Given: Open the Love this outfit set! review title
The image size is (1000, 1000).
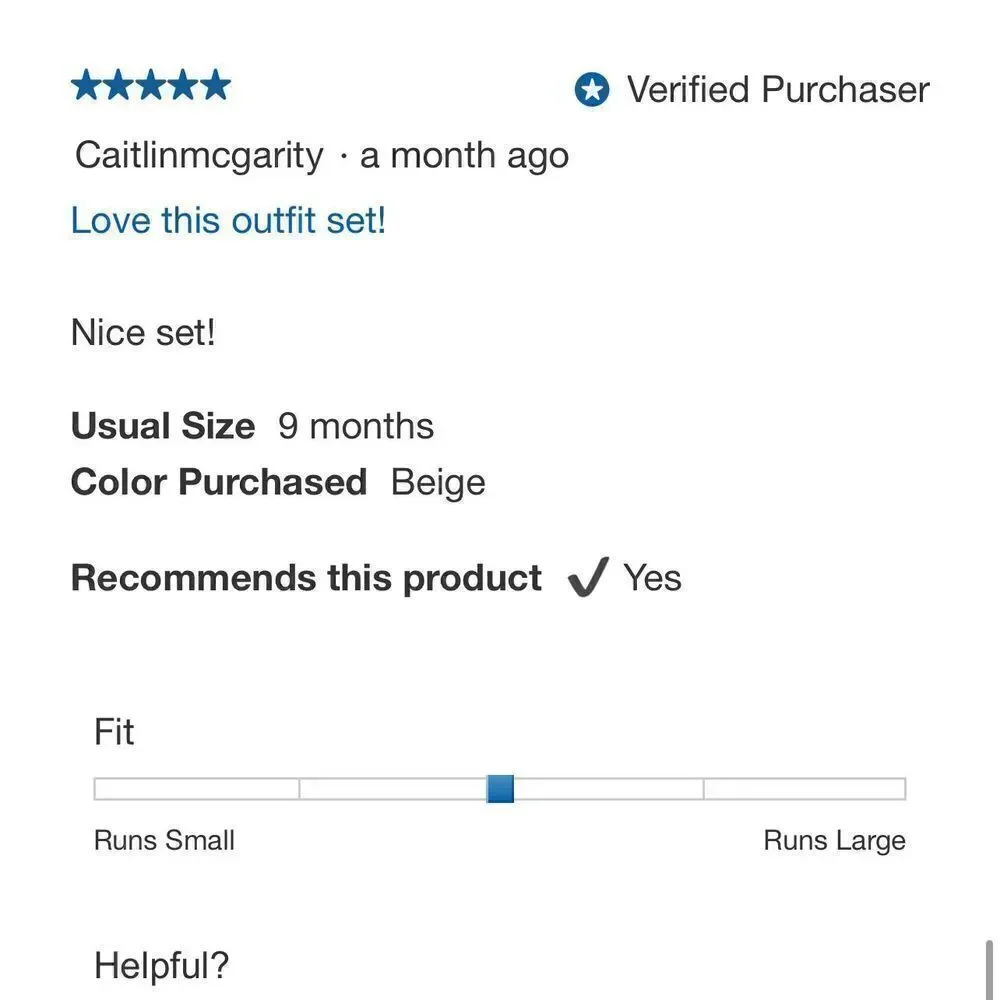Looking at the screenshot, I should tap(228, 221).
